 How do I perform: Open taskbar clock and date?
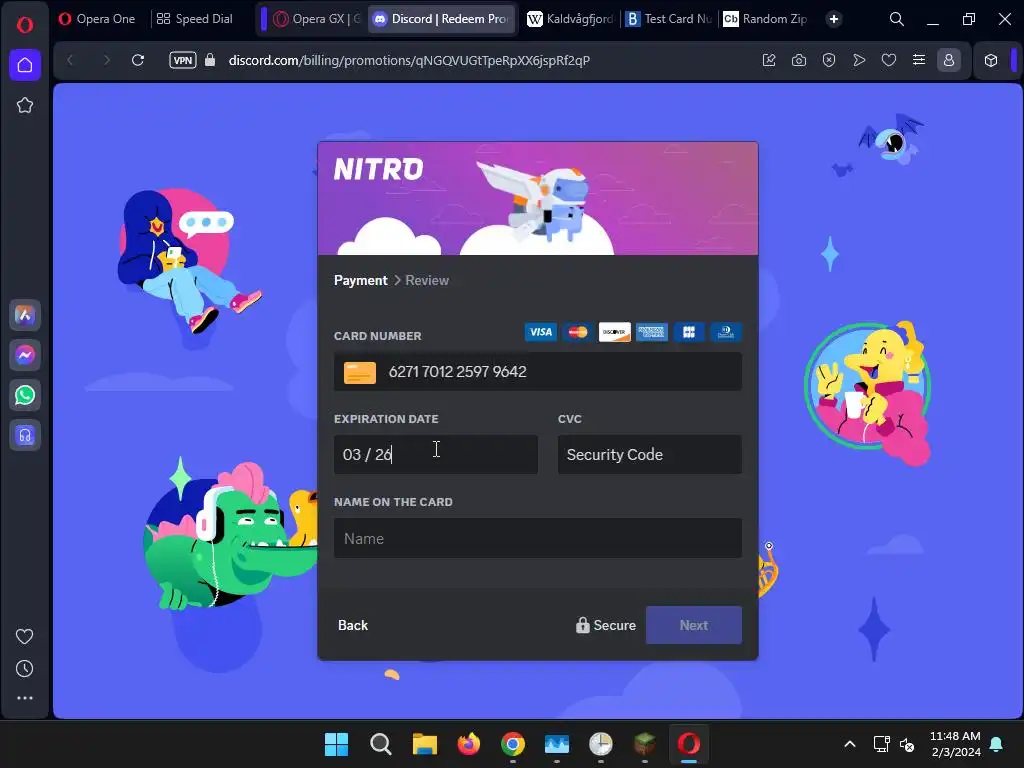[x=955, y=744]
